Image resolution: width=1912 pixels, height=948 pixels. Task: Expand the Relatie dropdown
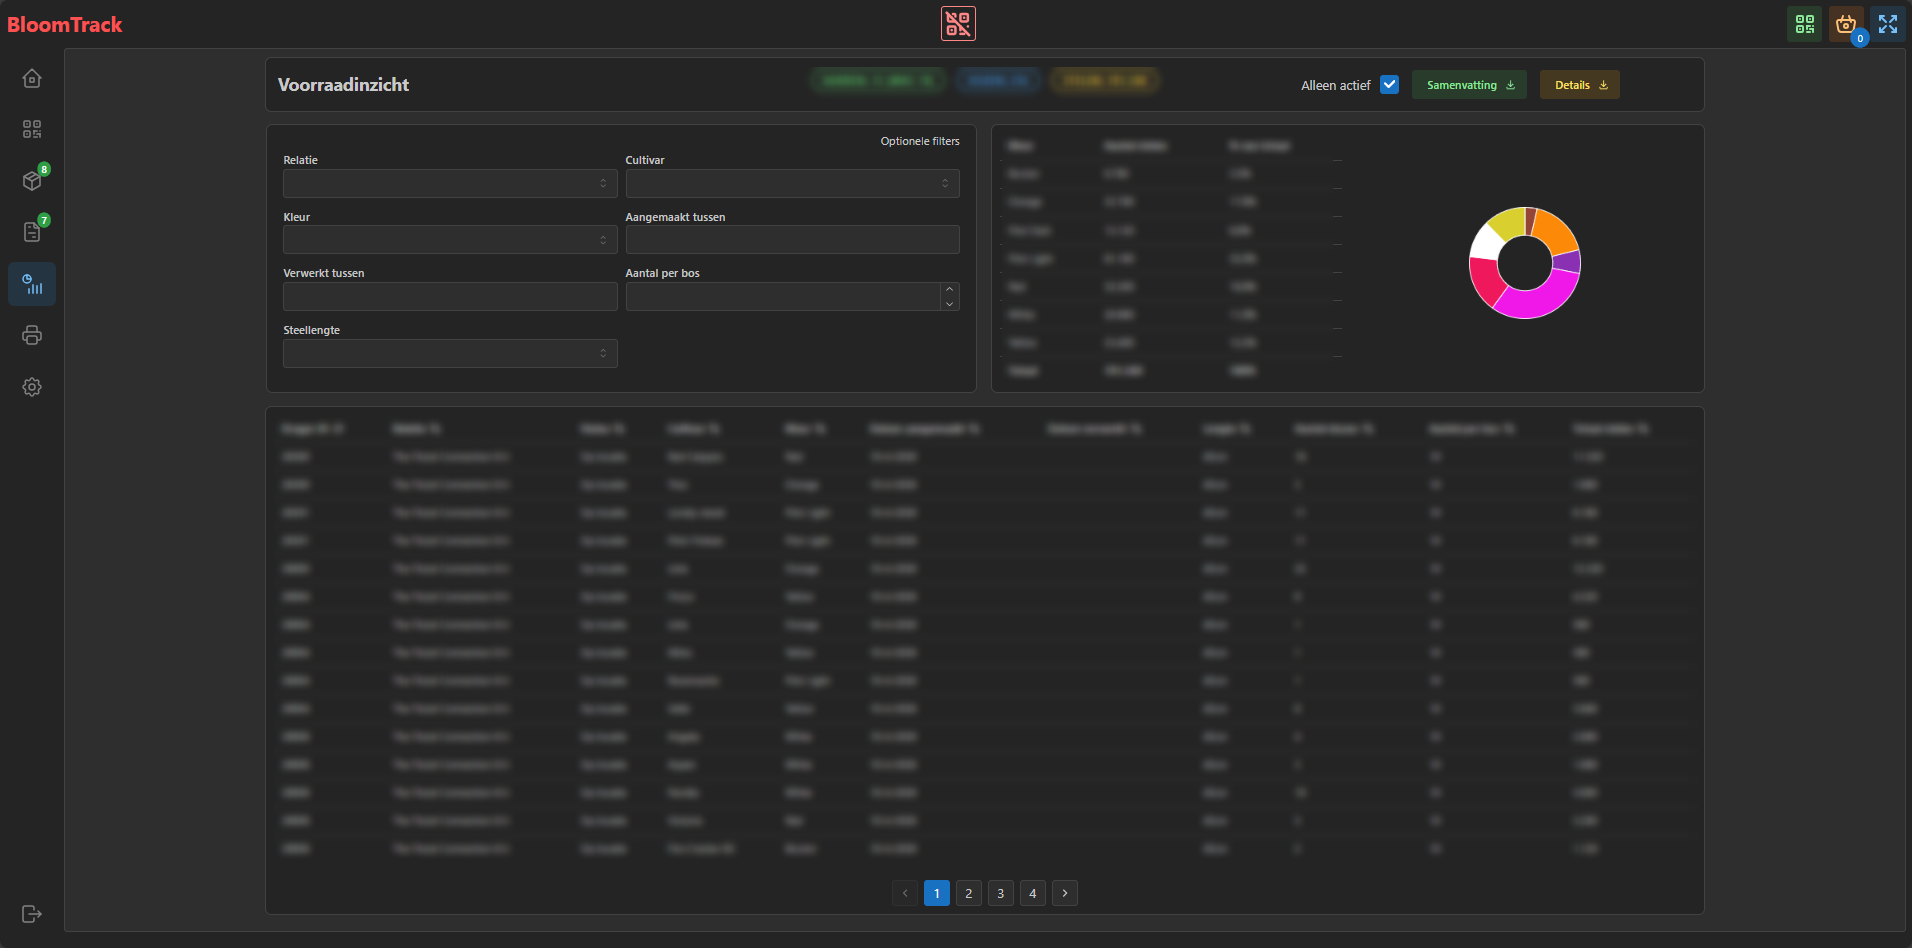pyautogui.click(x=450, y=183)
